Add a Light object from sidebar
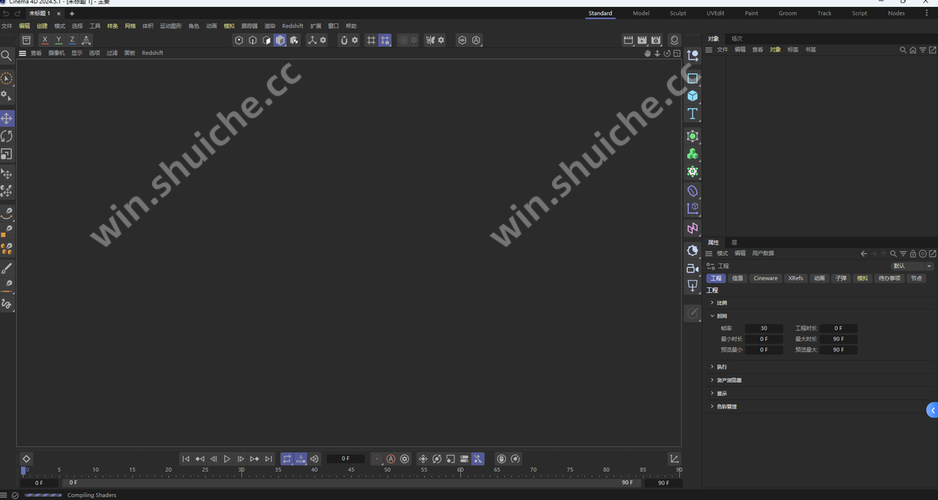Viewport: 938px width, 500px height. (692, 286)
